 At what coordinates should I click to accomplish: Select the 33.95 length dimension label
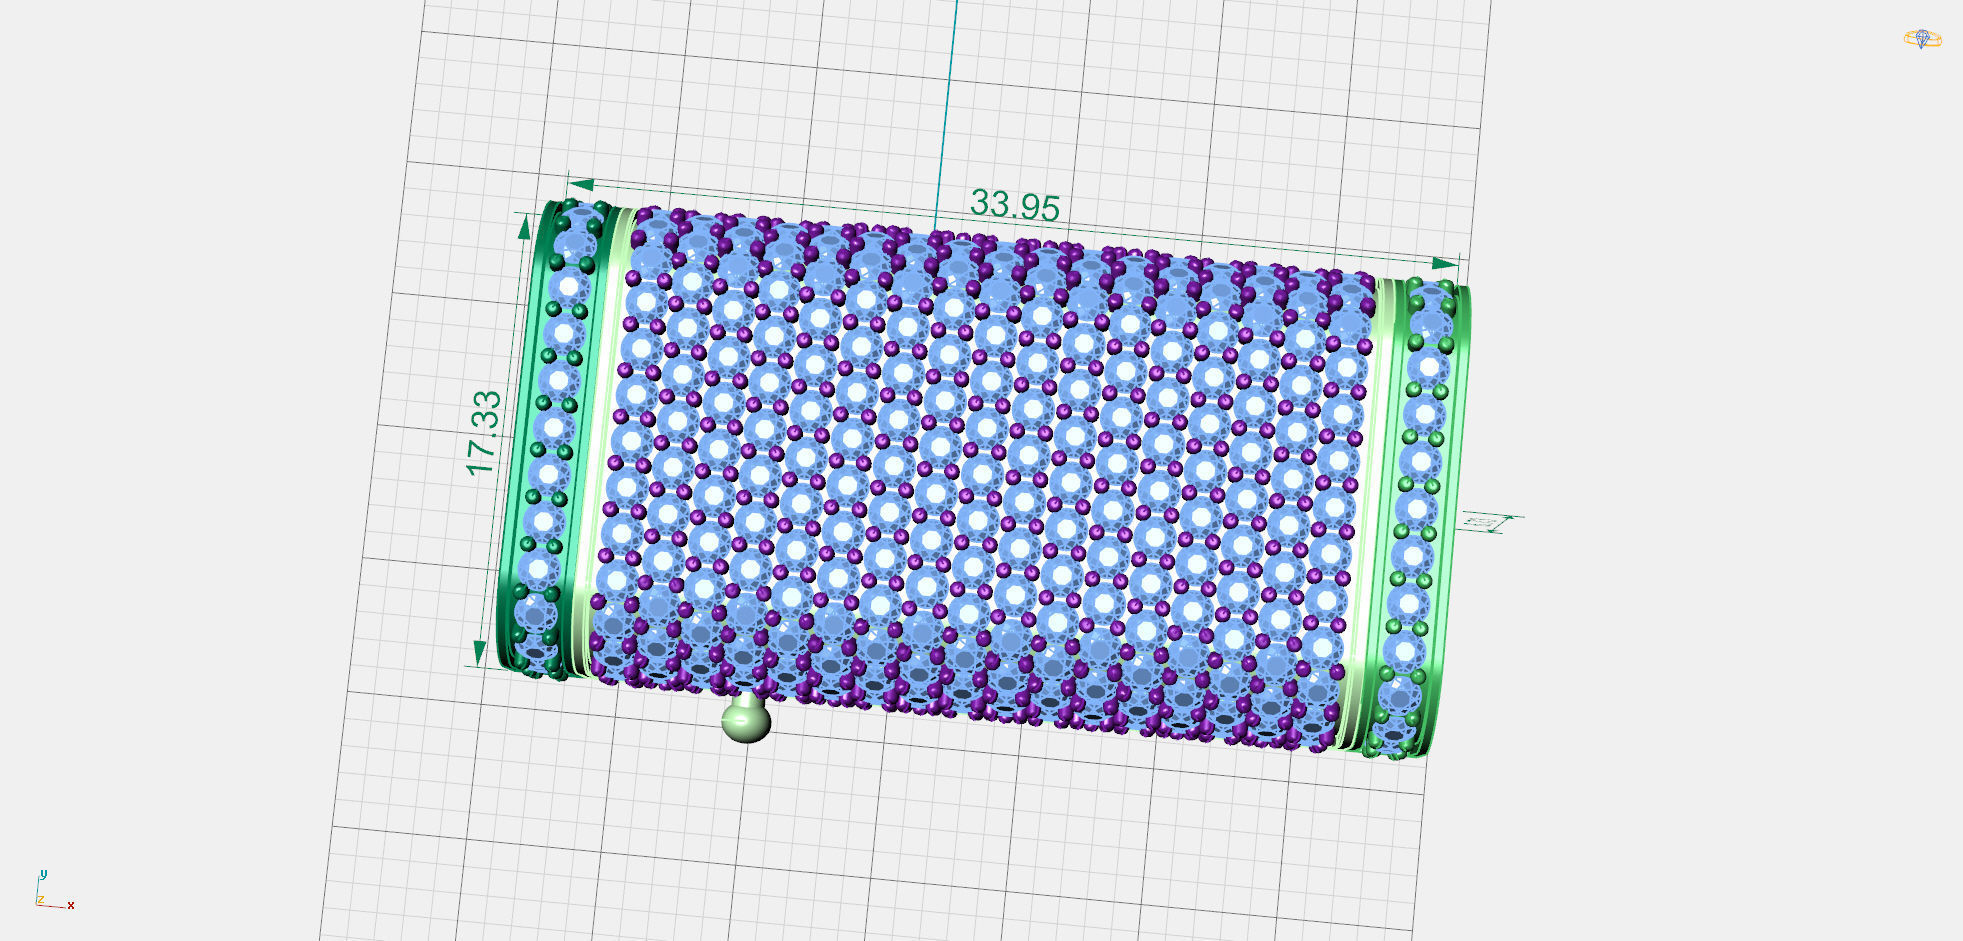click(x=1014, y=205)
